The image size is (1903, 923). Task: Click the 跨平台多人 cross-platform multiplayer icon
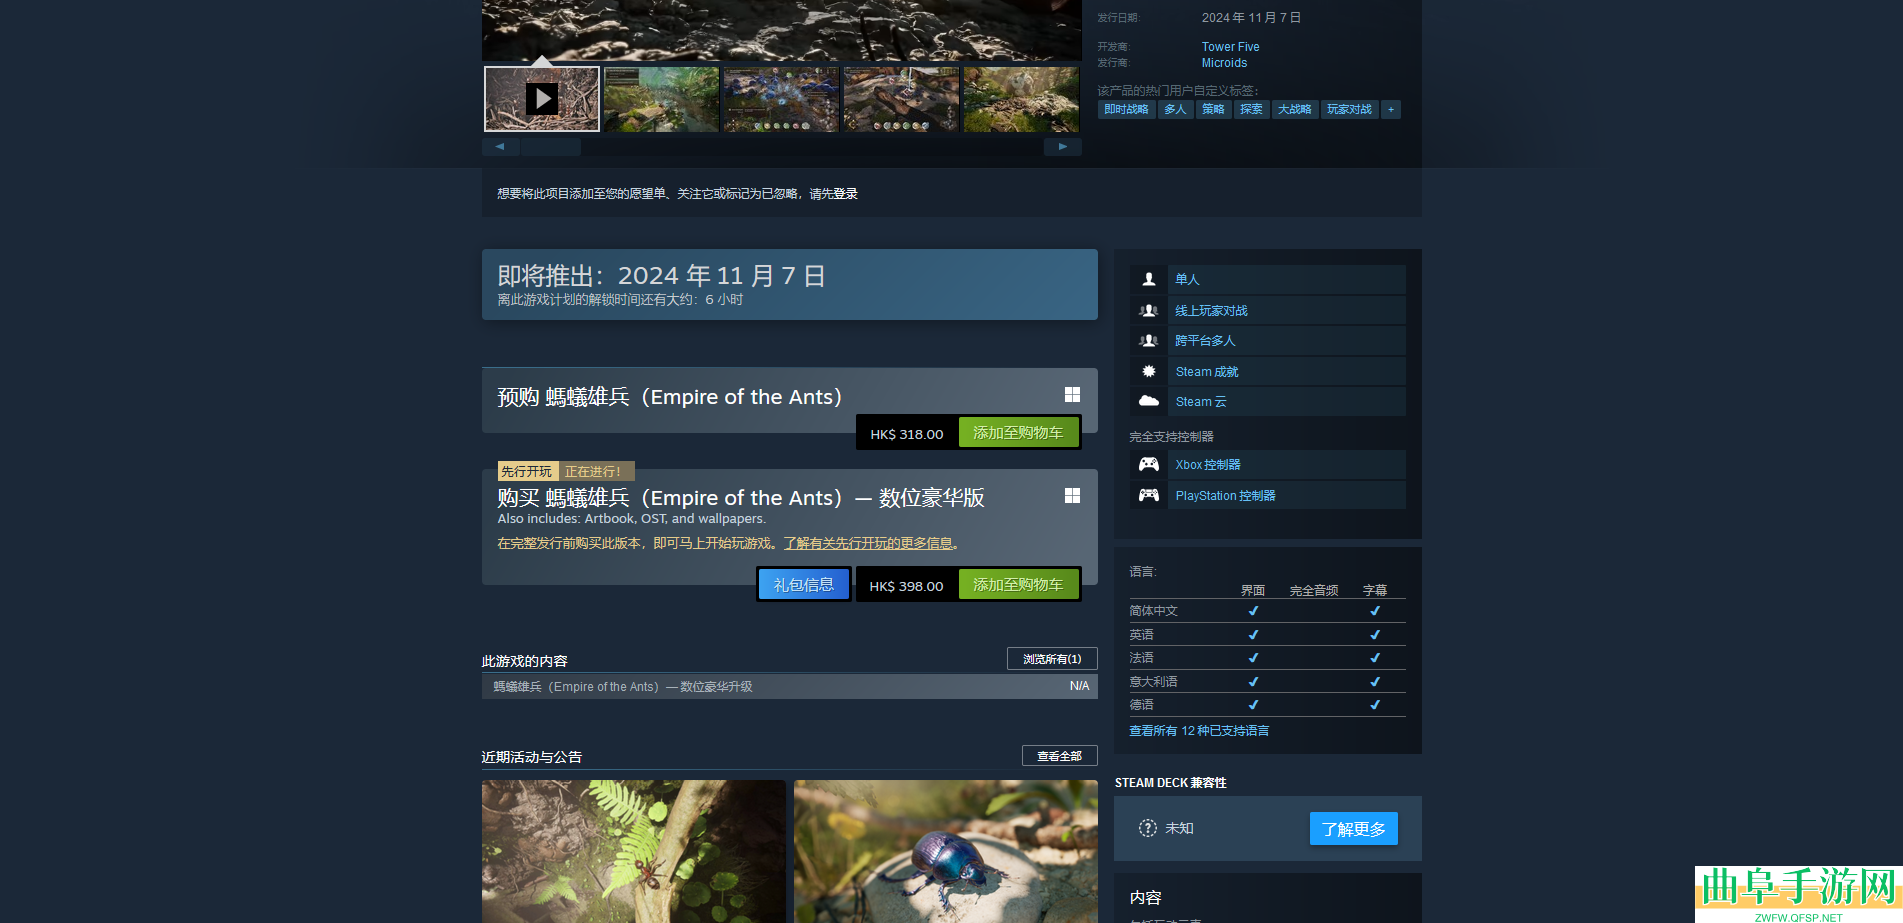point(1148,340)
